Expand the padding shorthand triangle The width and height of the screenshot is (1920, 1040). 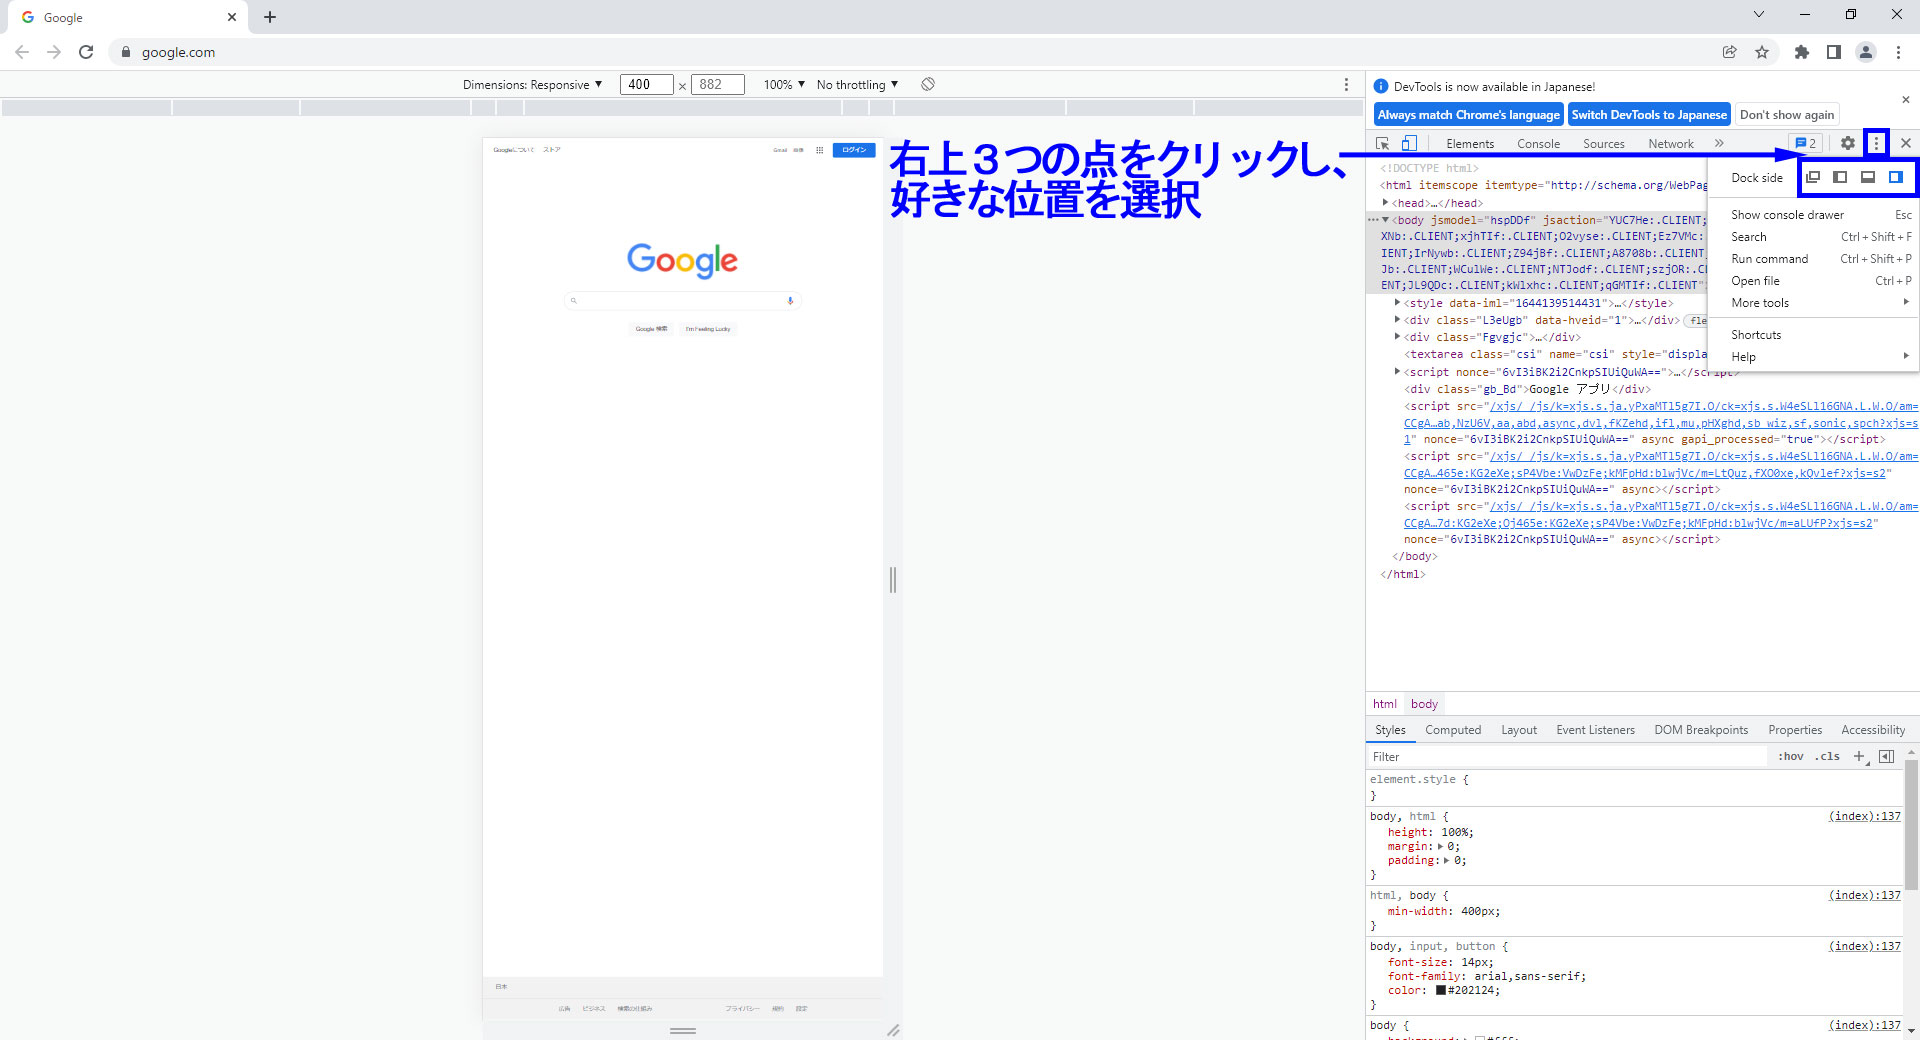(1446, 861)
